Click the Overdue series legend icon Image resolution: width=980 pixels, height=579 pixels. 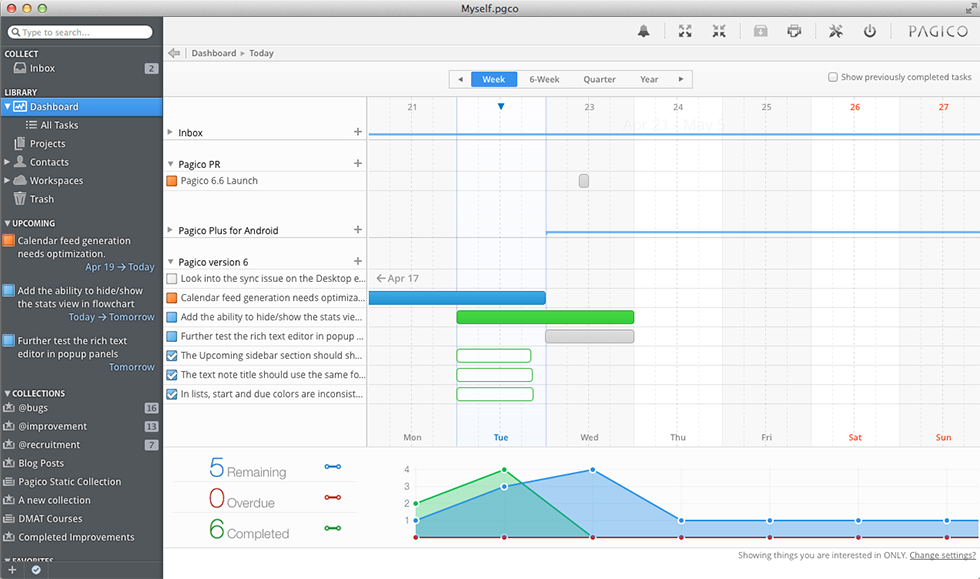[x=332, y=498]
